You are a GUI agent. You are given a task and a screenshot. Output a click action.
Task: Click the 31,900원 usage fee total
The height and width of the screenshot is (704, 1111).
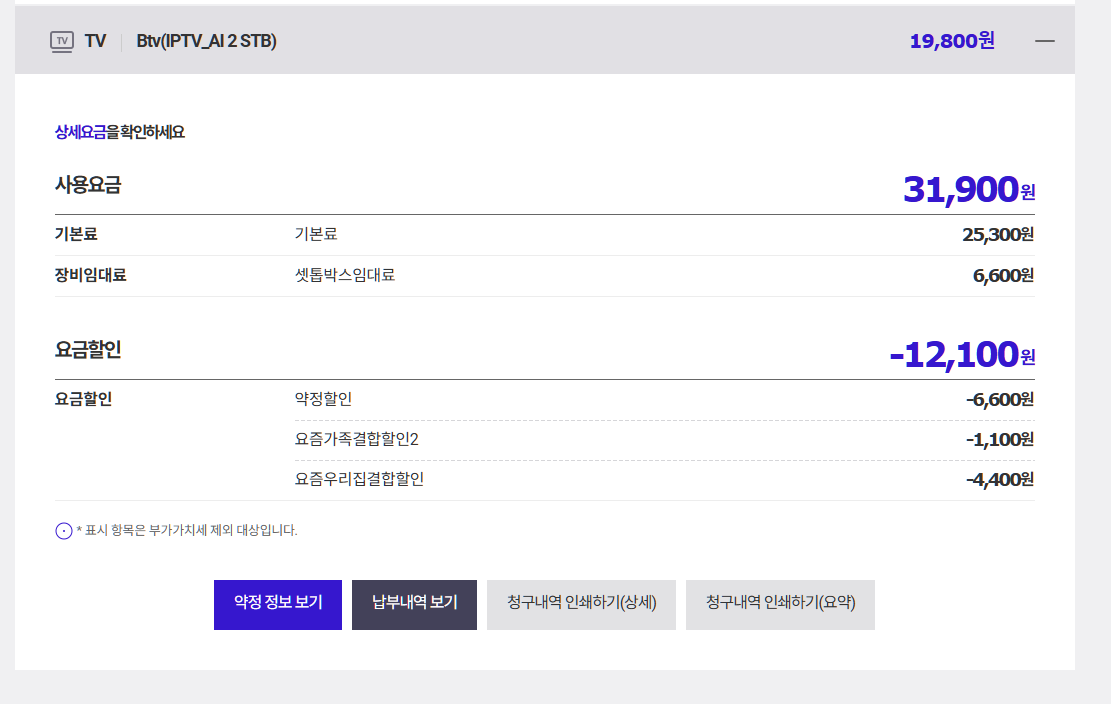click(x=968, y=189)
